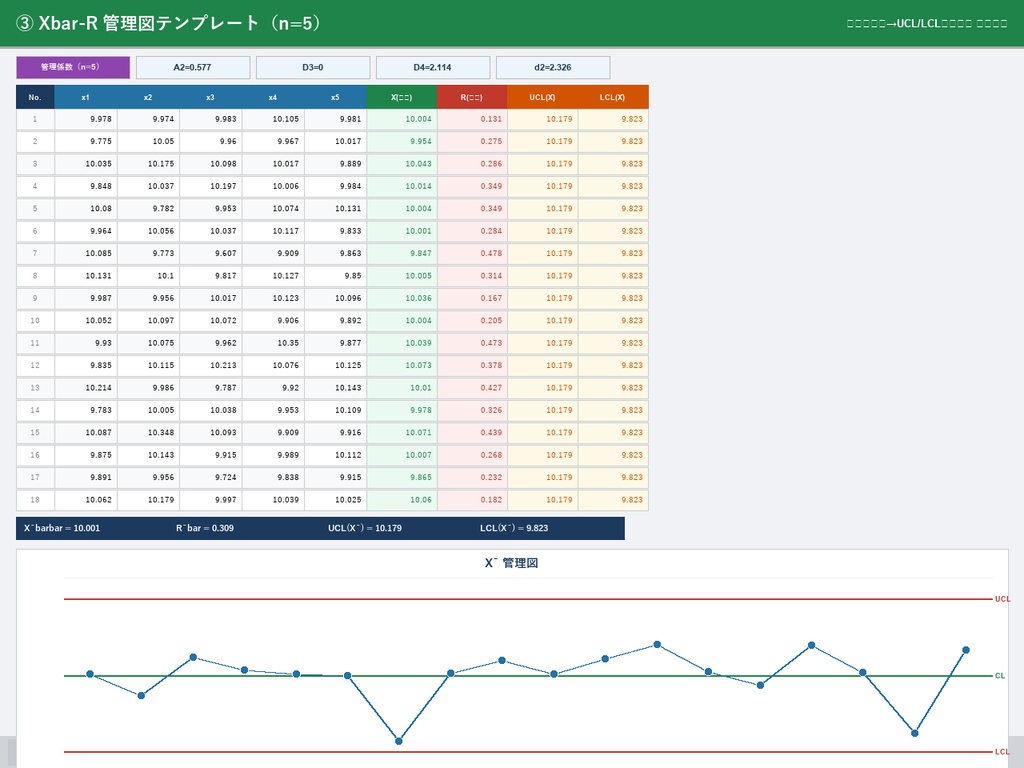Click the green CL label on chart
The width and height of the screenshot is (1024, 768).
(999, 676)
